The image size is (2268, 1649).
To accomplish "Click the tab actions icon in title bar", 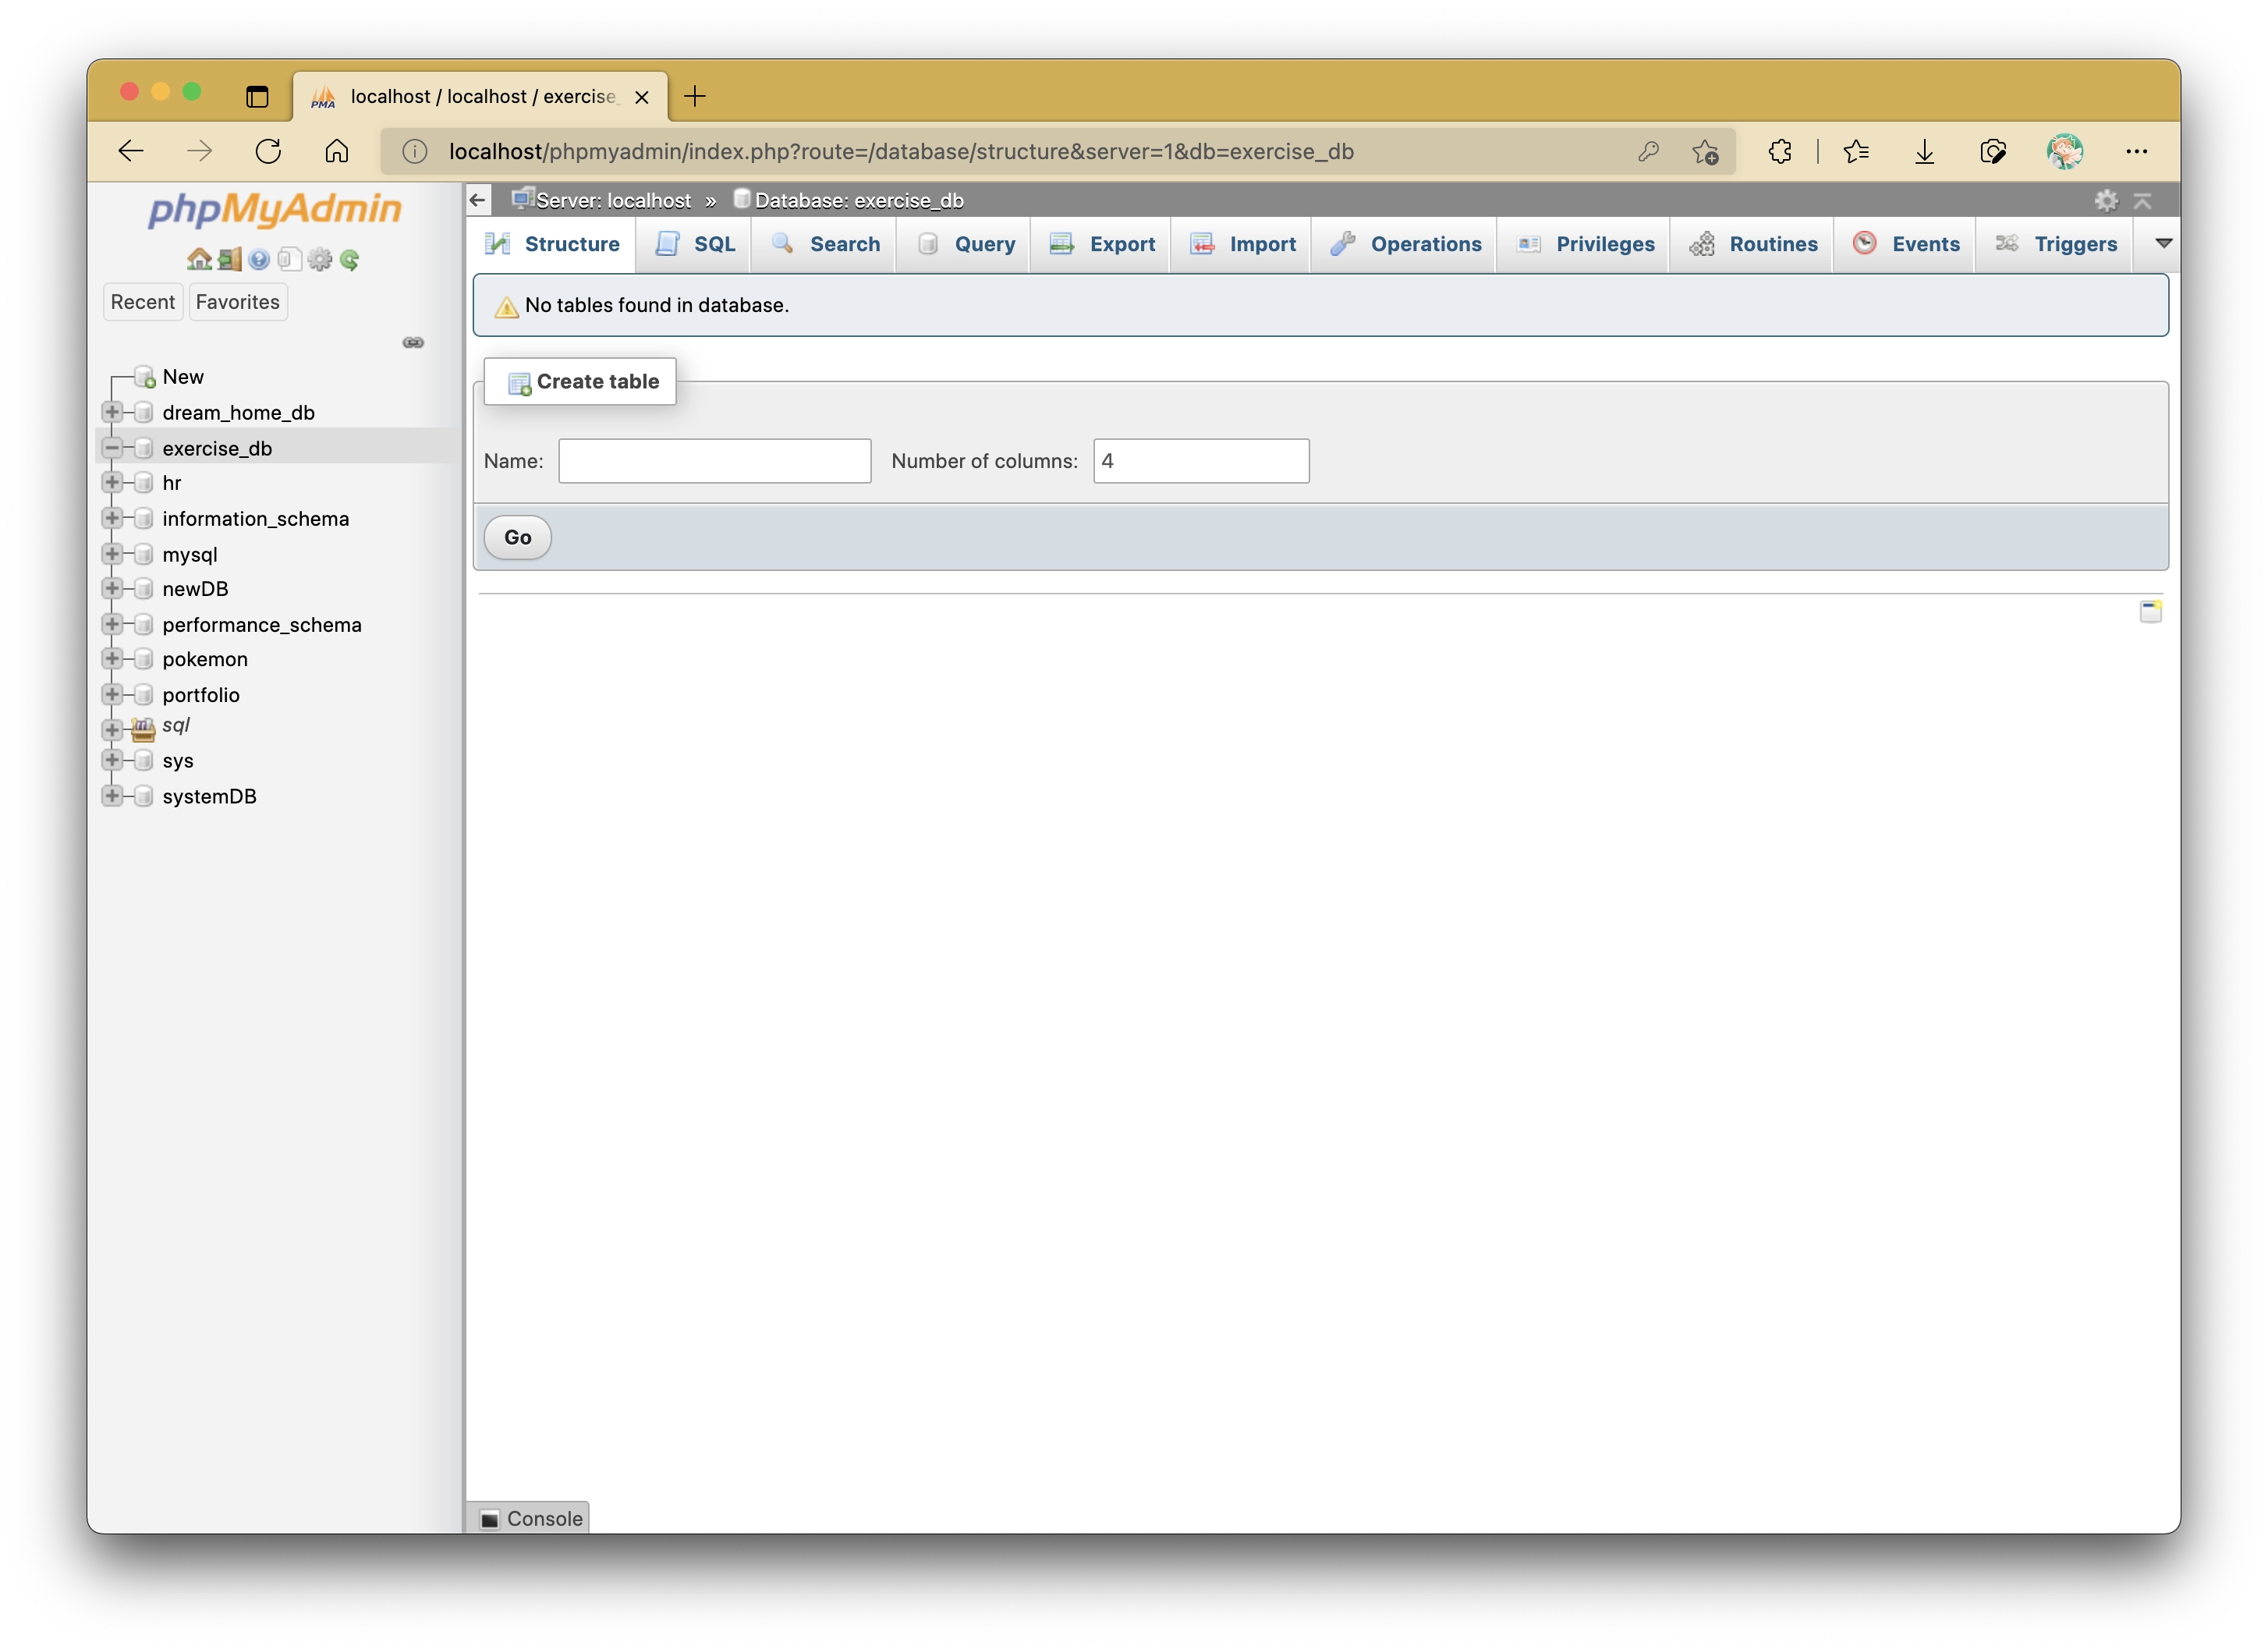I will click(x=257, y=96).
